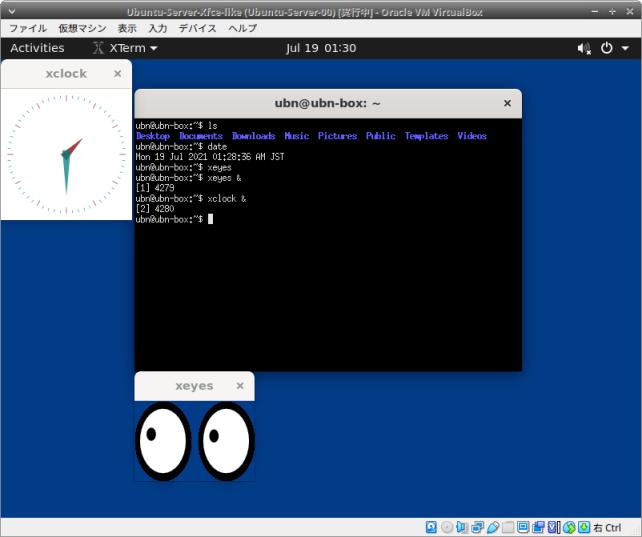
Task: Click the recording indicator icon in status bar
Action: click(x=538, y=527)
